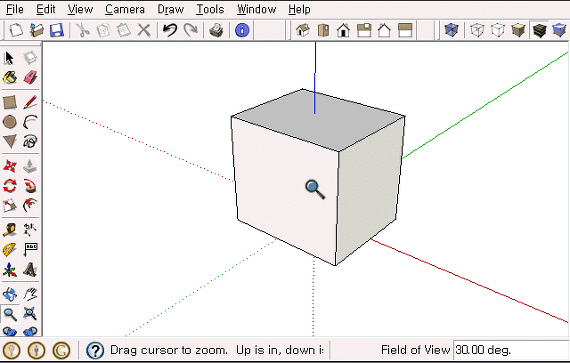Open the Camera menu
The height and width of the screenshot is (363, 570).
pyautogui.click(x=125, y=9)
